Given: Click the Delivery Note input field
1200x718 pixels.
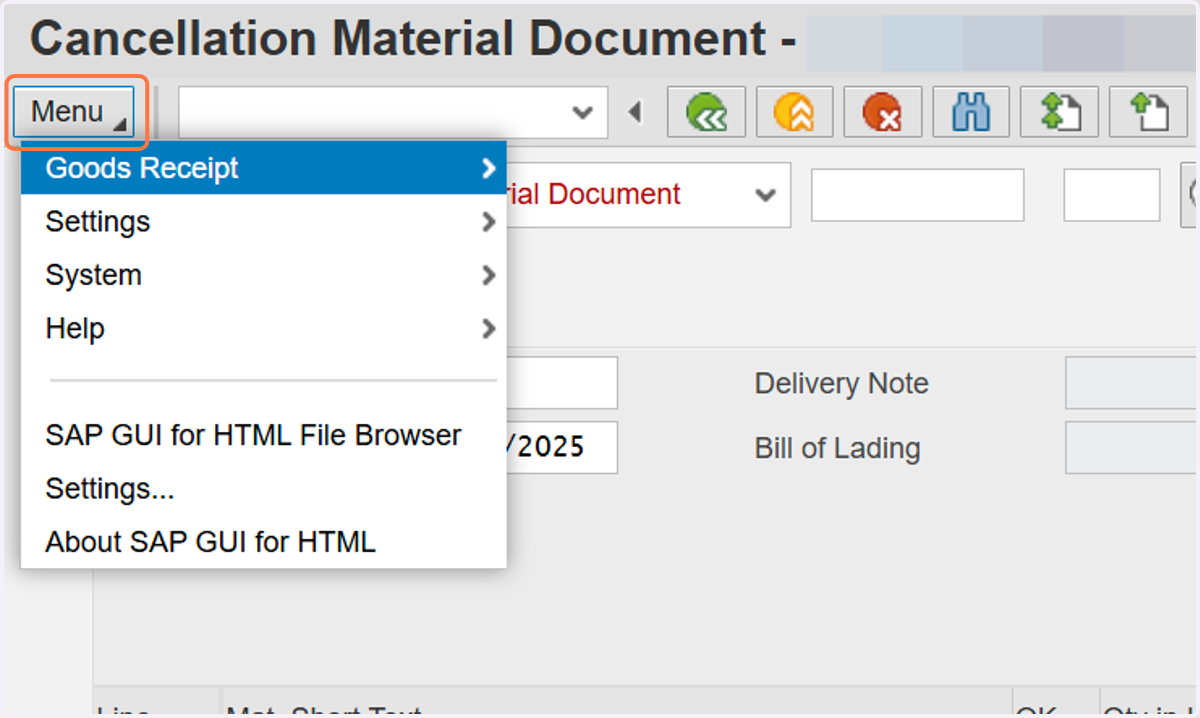Looking at the screenshot, I should pyautogui.click(x=1132, y=383).
